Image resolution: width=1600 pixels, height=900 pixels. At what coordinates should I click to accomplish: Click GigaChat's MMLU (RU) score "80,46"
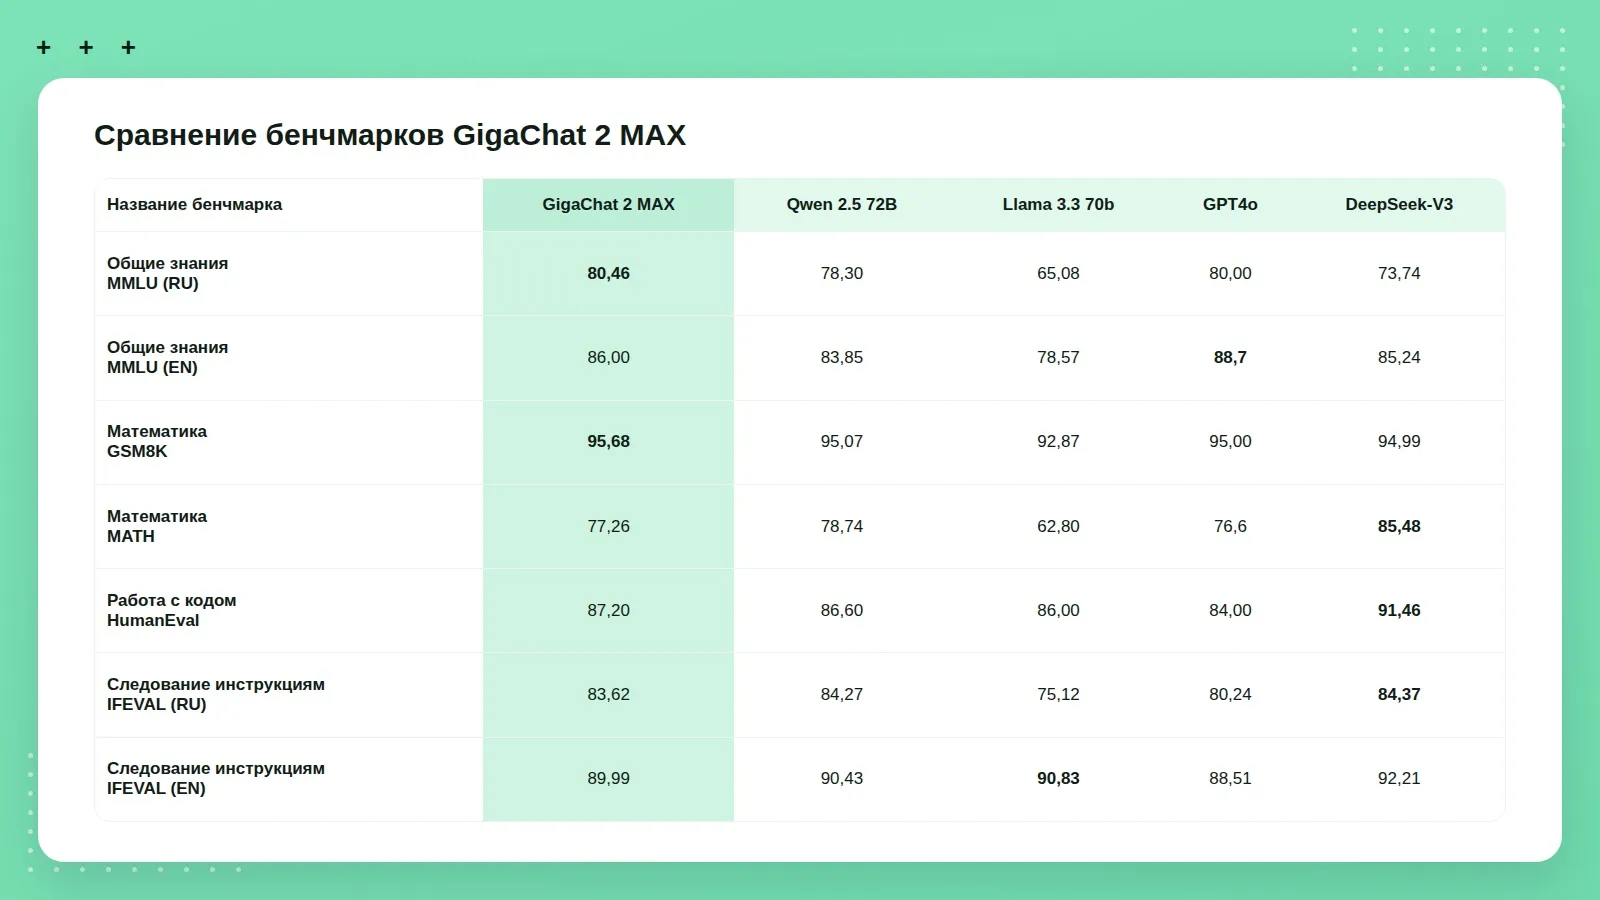[x=609, y=273]
